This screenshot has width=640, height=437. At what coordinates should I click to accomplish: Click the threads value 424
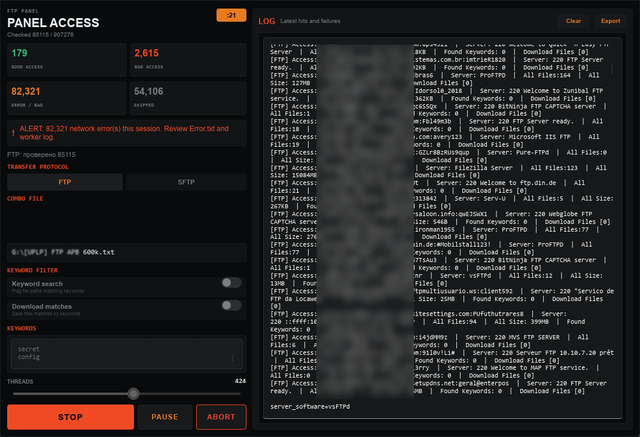click(x=240, y=381)
